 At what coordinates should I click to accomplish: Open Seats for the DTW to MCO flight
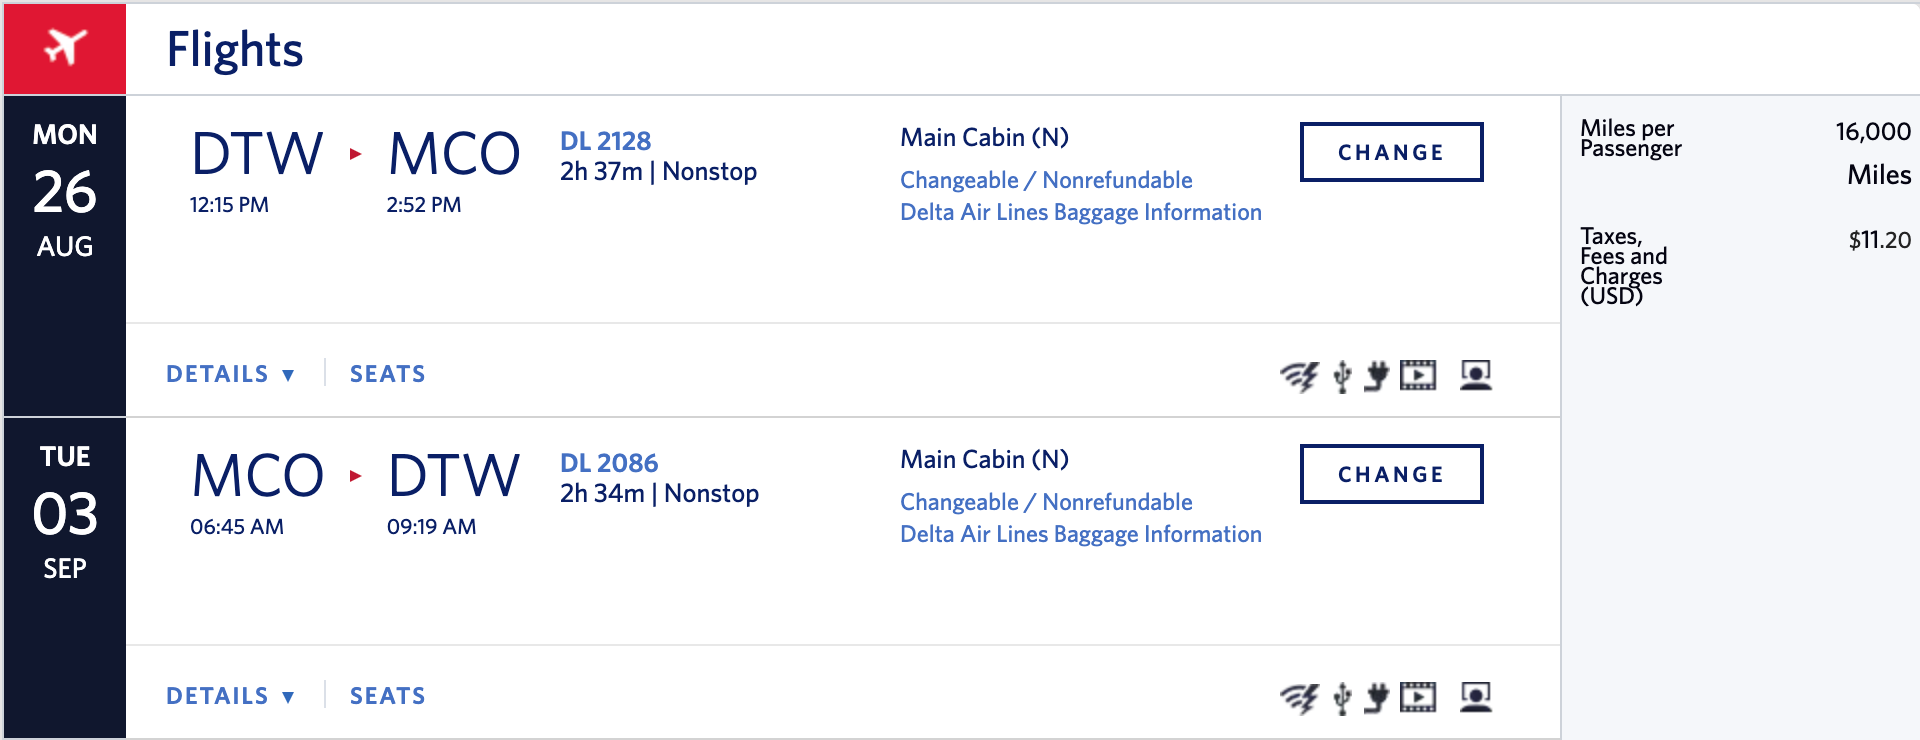click(387, 374)
